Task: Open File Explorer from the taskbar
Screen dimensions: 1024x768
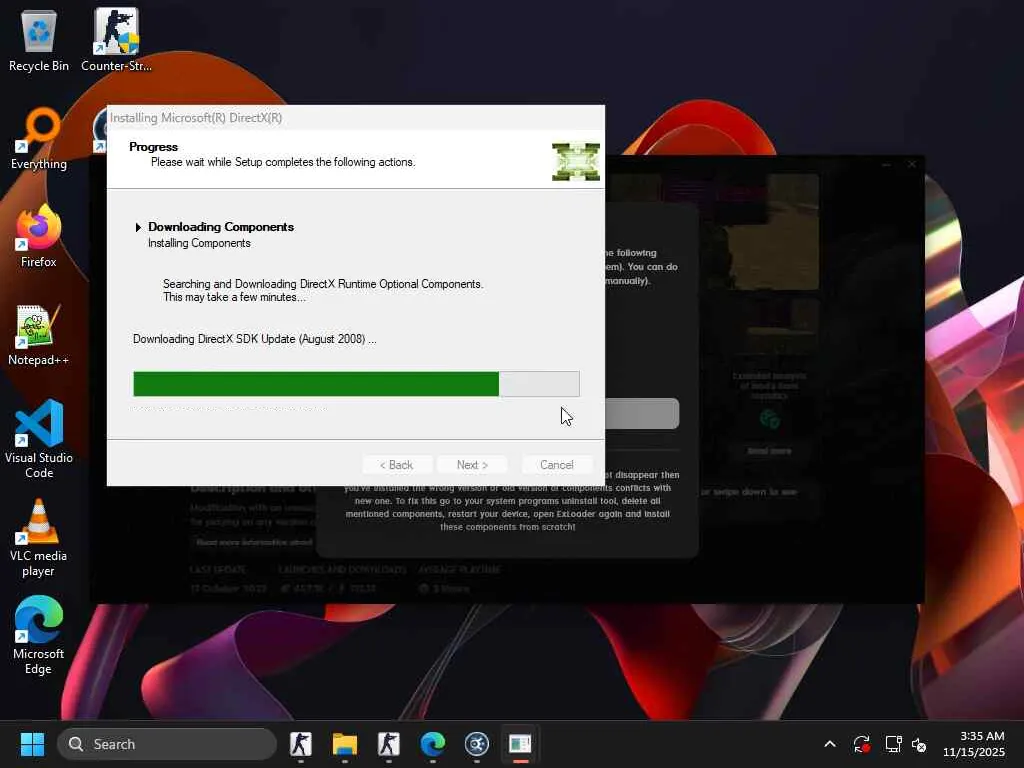Action: [x=344, y=744]
